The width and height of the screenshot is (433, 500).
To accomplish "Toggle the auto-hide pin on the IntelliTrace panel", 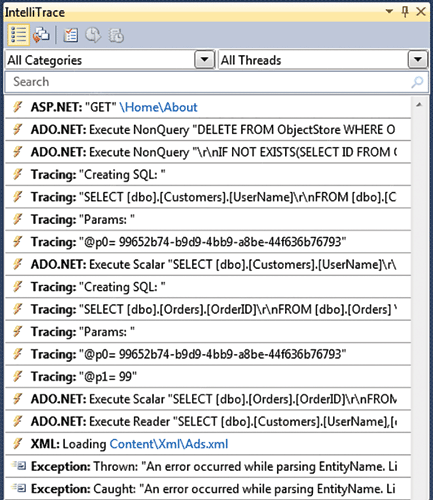I will (405, 12).
